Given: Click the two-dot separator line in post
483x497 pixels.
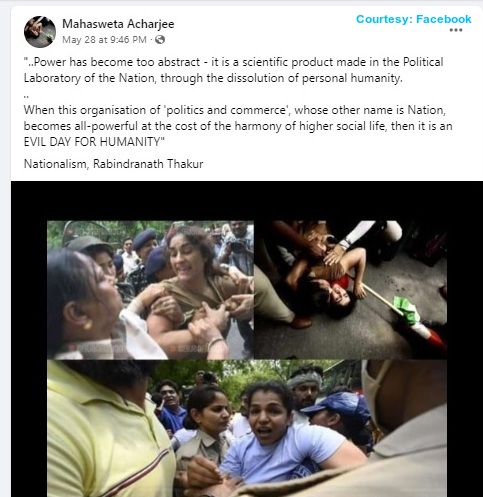Looking at the screenshot, I should point(27,96).
